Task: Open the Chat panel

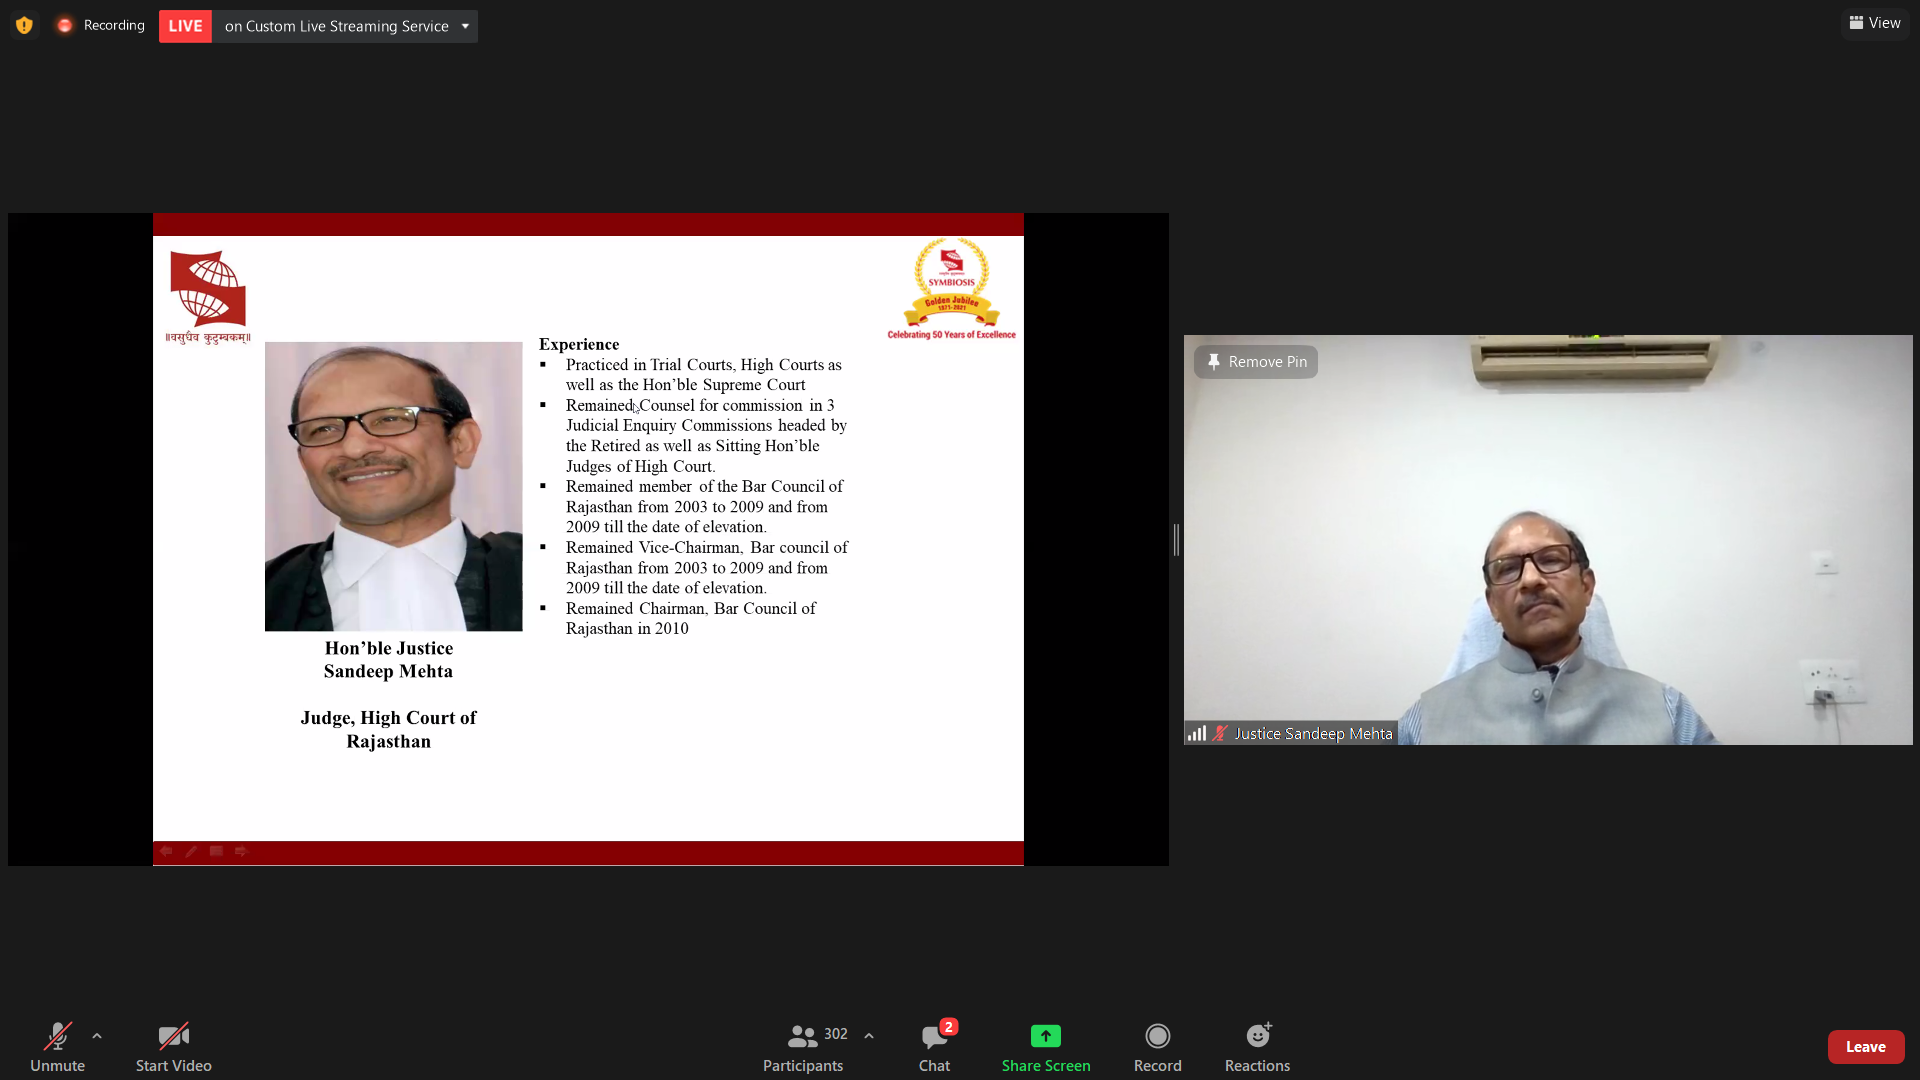Action: (x=934, y=1046)
